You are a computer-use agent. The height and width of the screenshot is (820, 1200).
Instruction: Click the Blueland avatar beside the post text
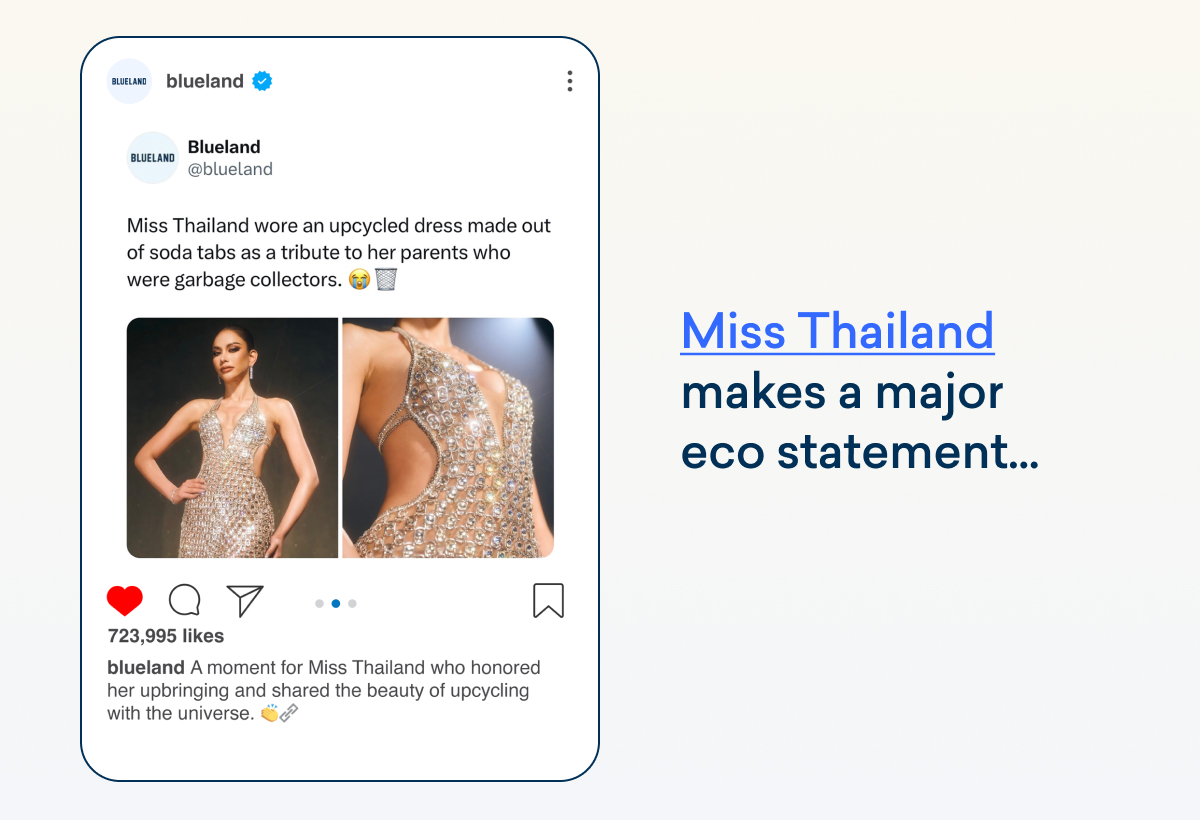(152, 157)
